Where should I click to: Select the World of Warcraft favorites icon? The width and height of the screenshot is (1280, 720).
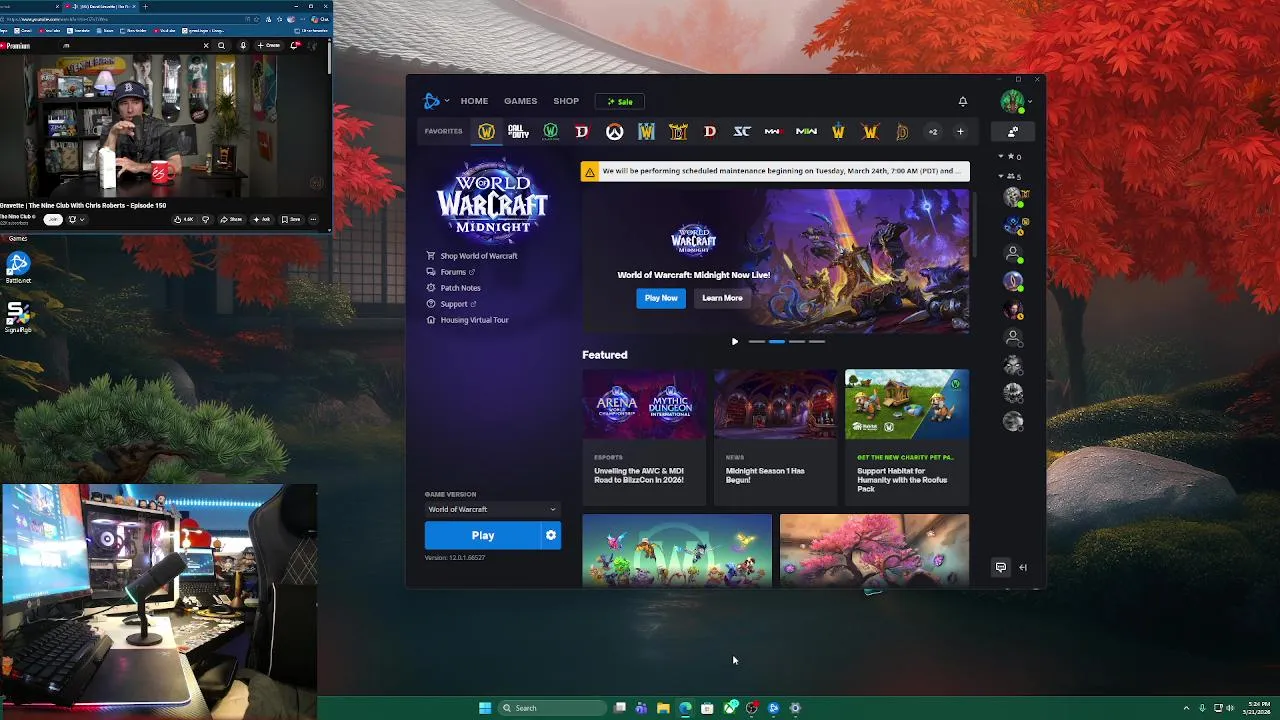click(x=486, y=132)
